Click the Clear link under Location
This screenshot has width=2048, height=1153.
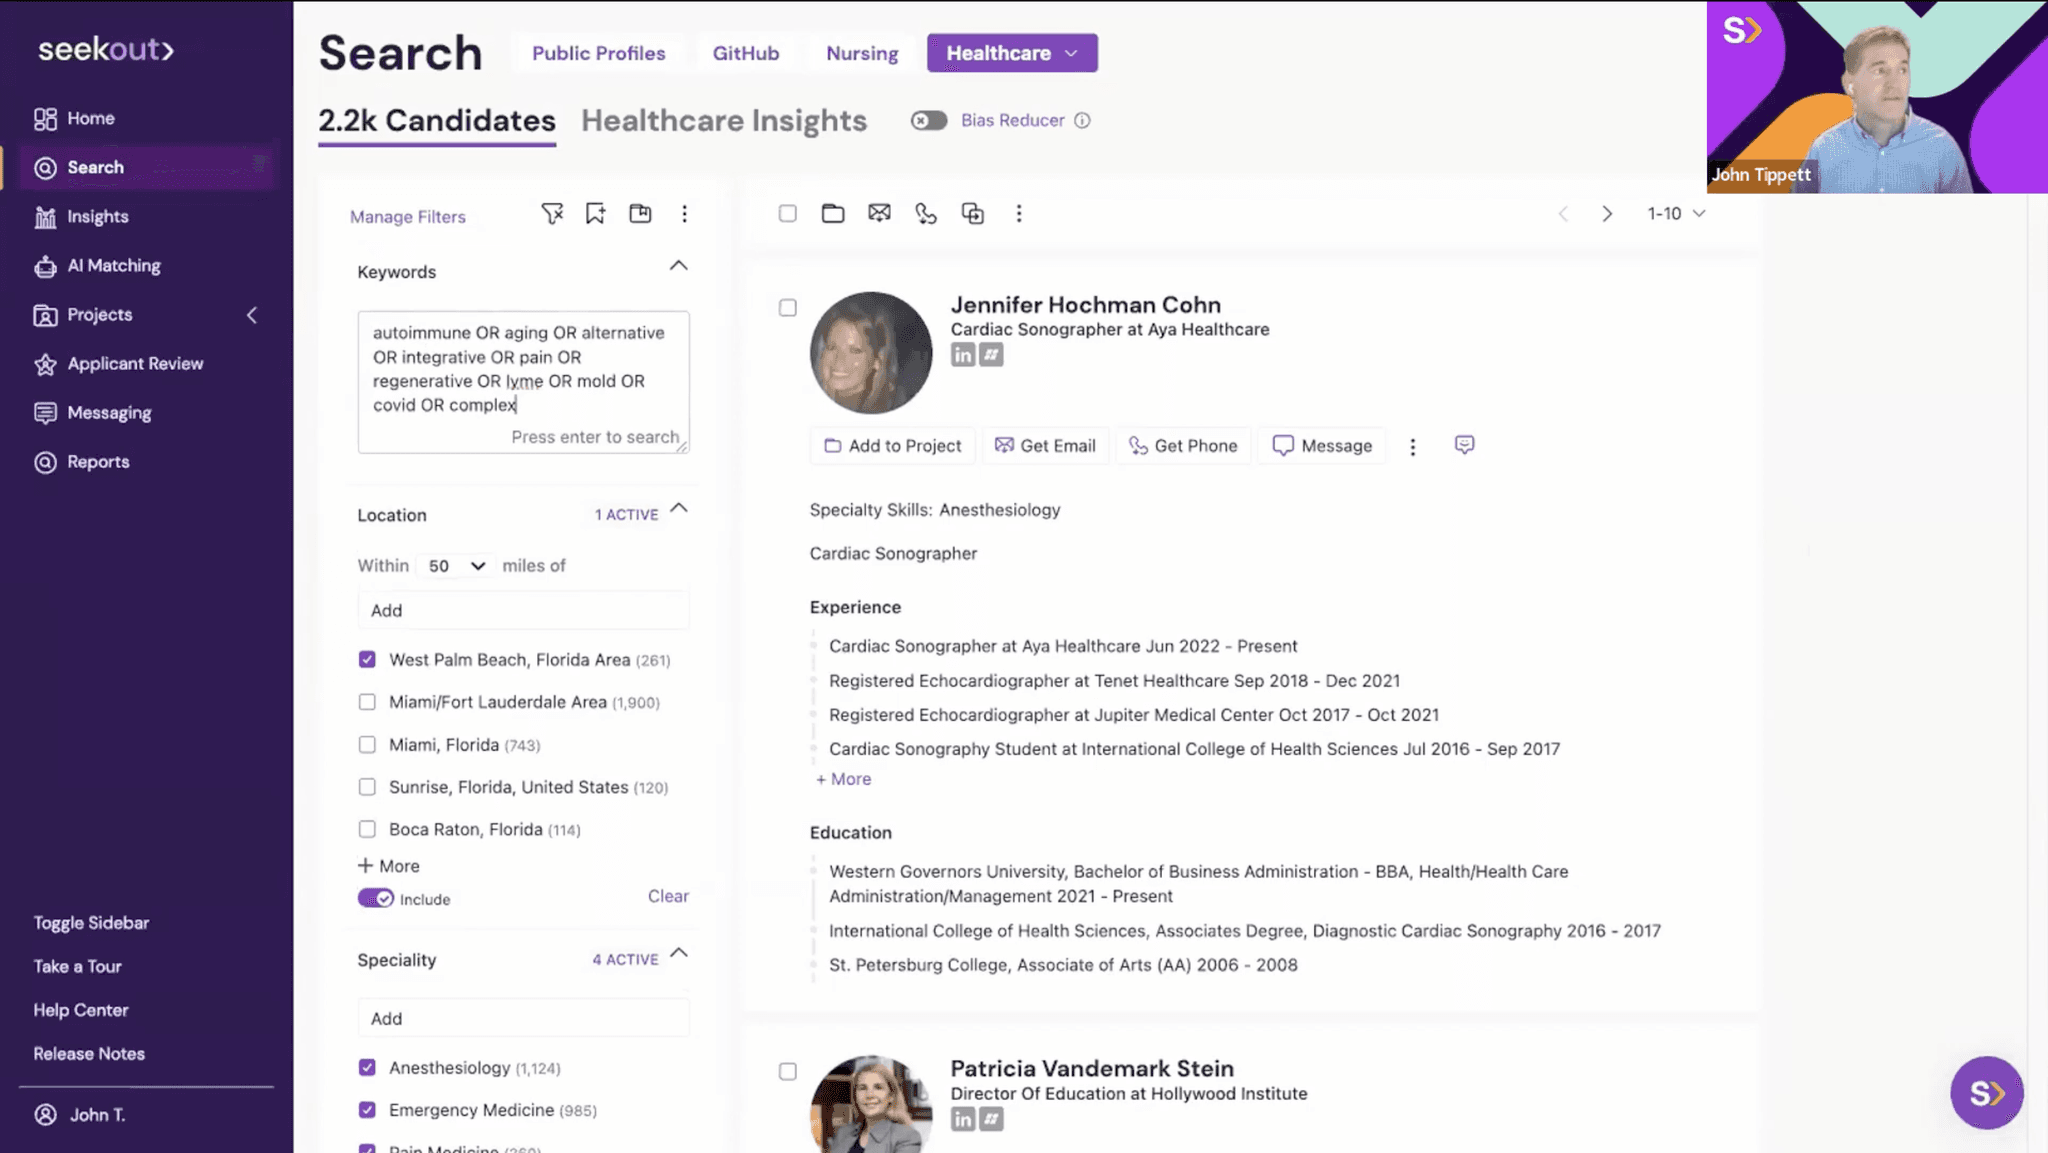pos(668,896)
